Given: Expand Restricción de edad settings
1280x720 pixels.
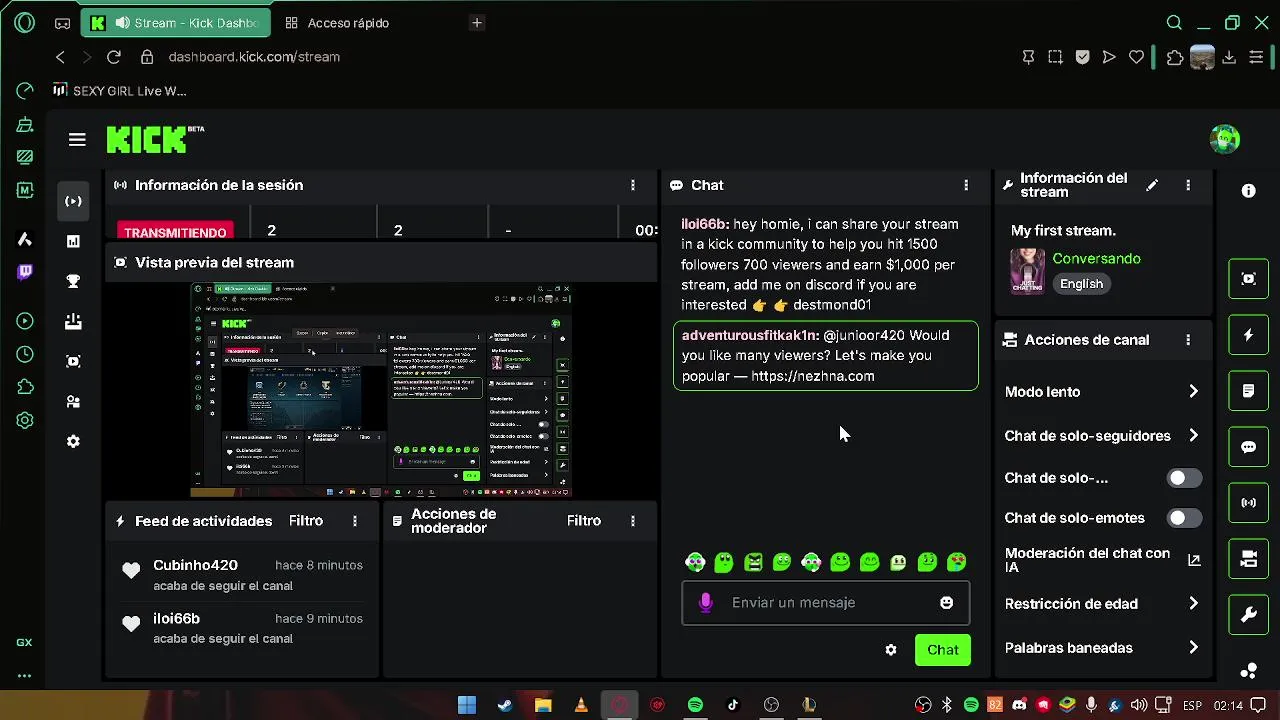Looking at the screenshot, I should pyautogui.click(x=1193, y=603).
